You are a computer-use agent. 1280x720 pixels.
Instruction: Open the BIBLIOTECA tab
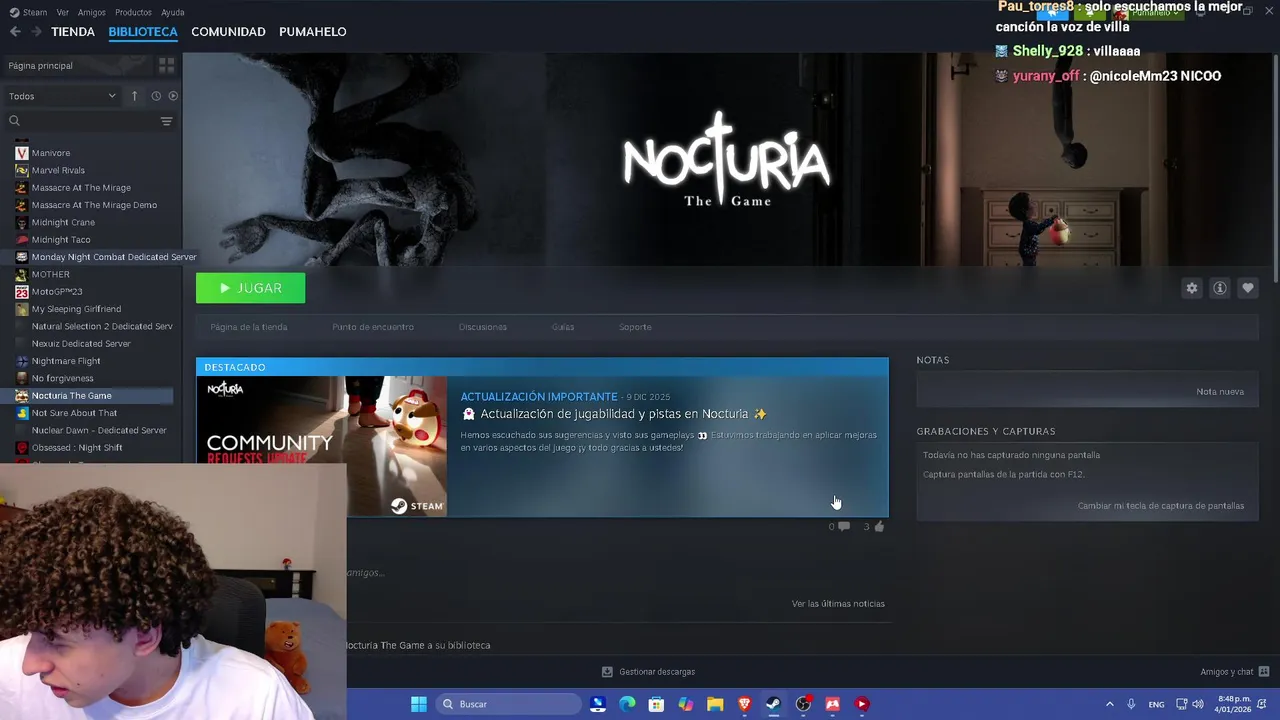(x=143, y=32)
